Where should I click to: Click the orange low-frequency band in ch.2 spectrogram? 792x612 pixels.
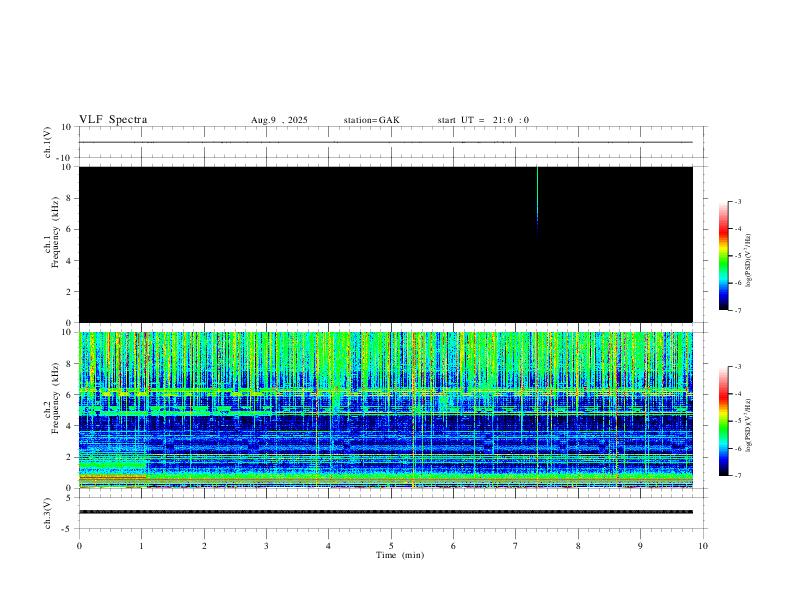[x=113, y=477]
